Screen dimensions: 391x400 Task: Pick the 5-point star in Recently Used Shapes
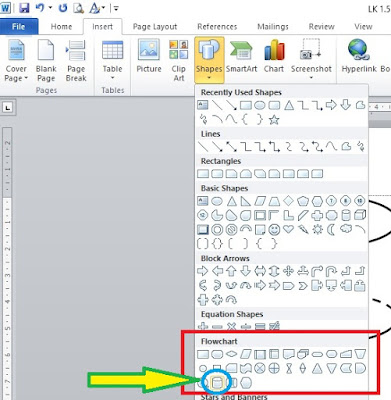274,120
